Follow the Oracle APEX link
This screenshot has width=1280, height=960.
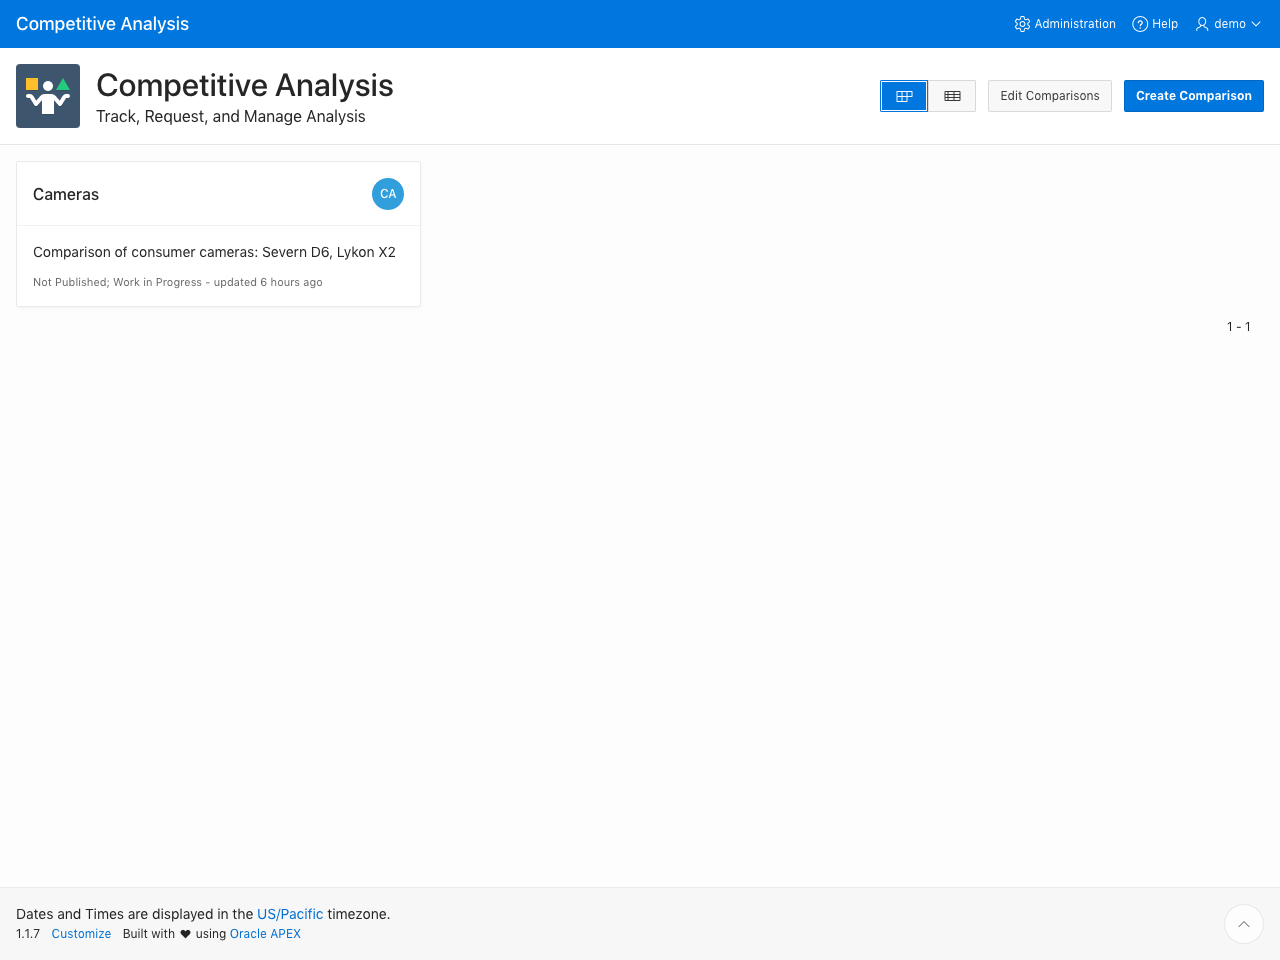(265, 934)
